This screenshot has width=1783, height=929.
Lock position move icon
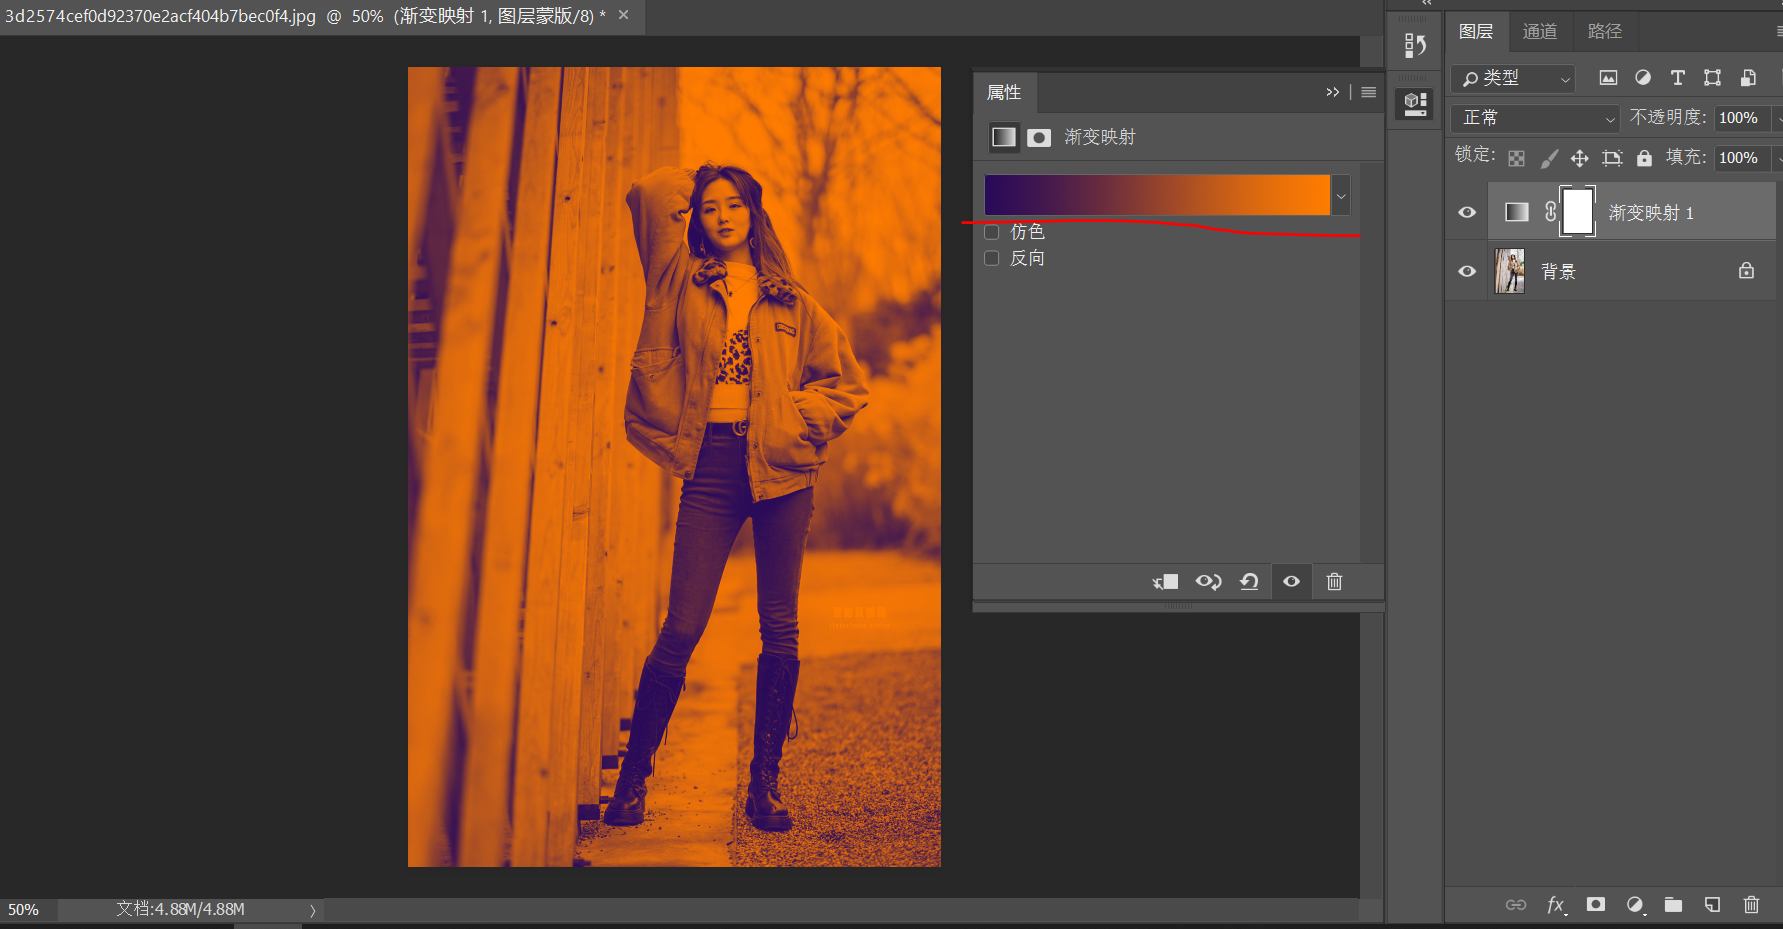point(1579,158)
